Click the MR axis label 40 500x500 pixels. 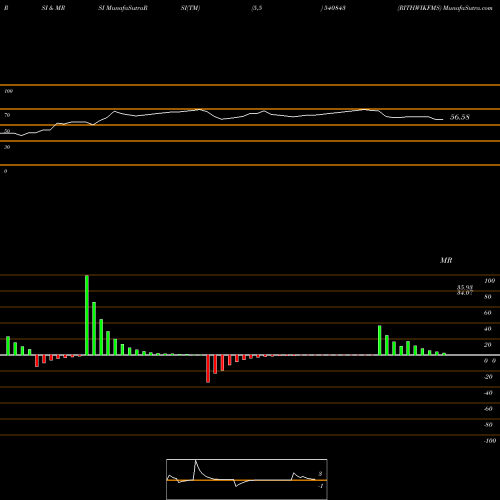pyautogui.click(x=488, y=329)
